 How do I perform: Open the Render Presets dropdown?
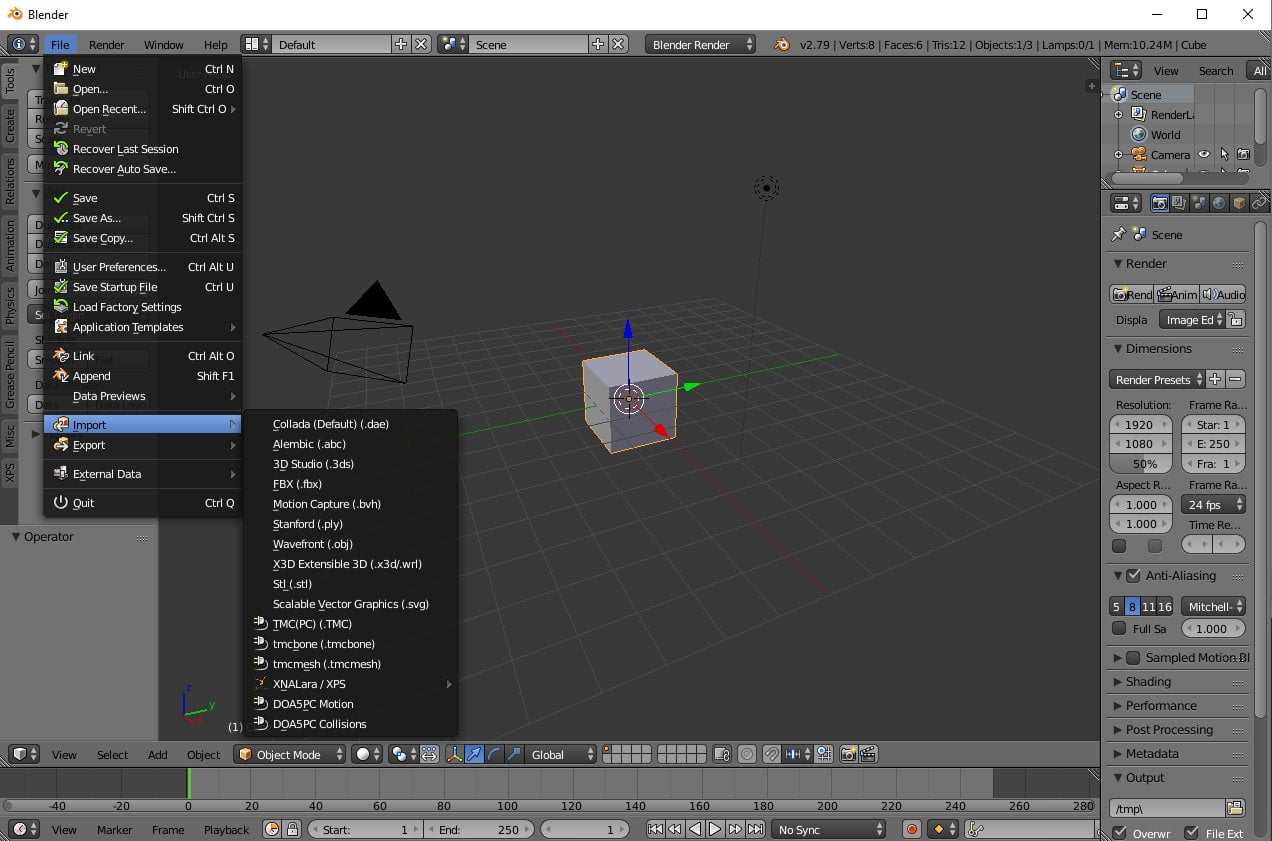click(x=1157, y=380)
